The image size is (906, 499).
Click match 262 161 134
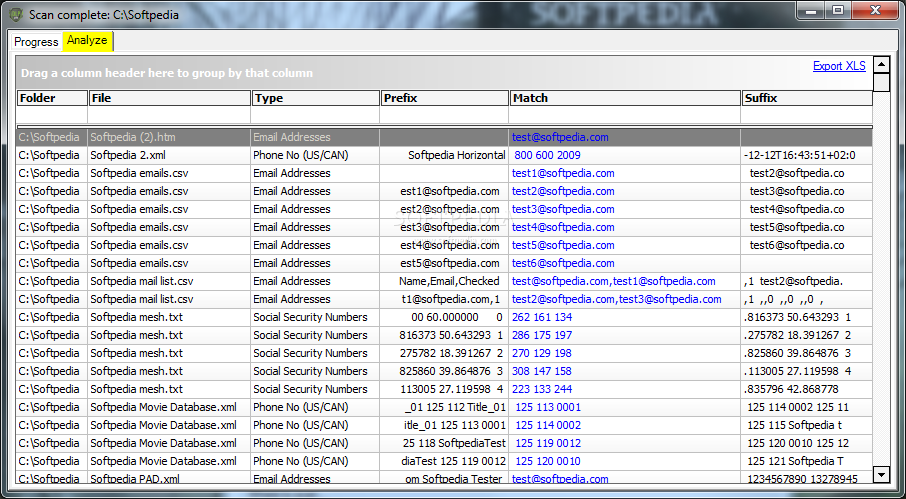click(542, 317)
